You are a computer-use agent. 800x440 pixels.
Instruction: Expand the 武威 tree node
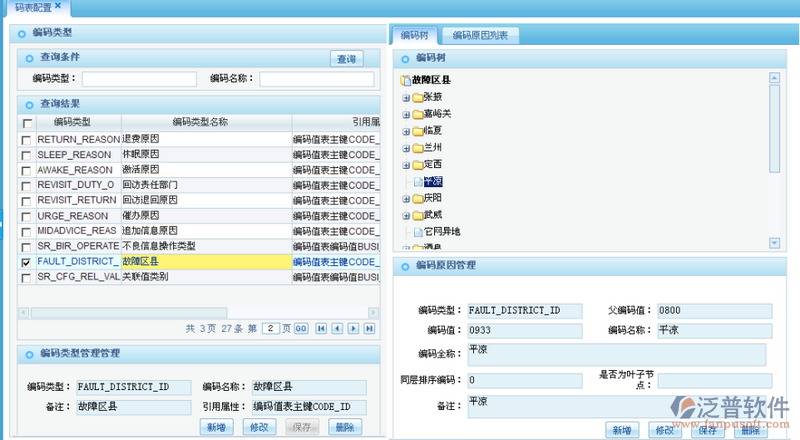pos(405,215)
